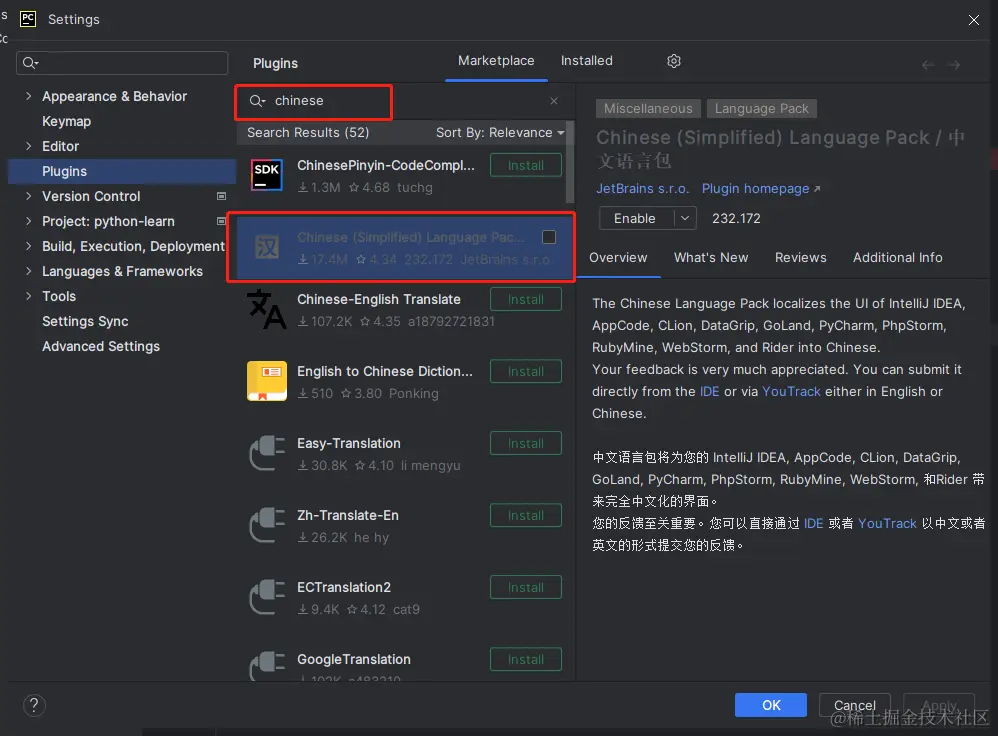Switch to the Marketplace tab
This screenshot has height=736, width=998.
(x=496, y=61)
